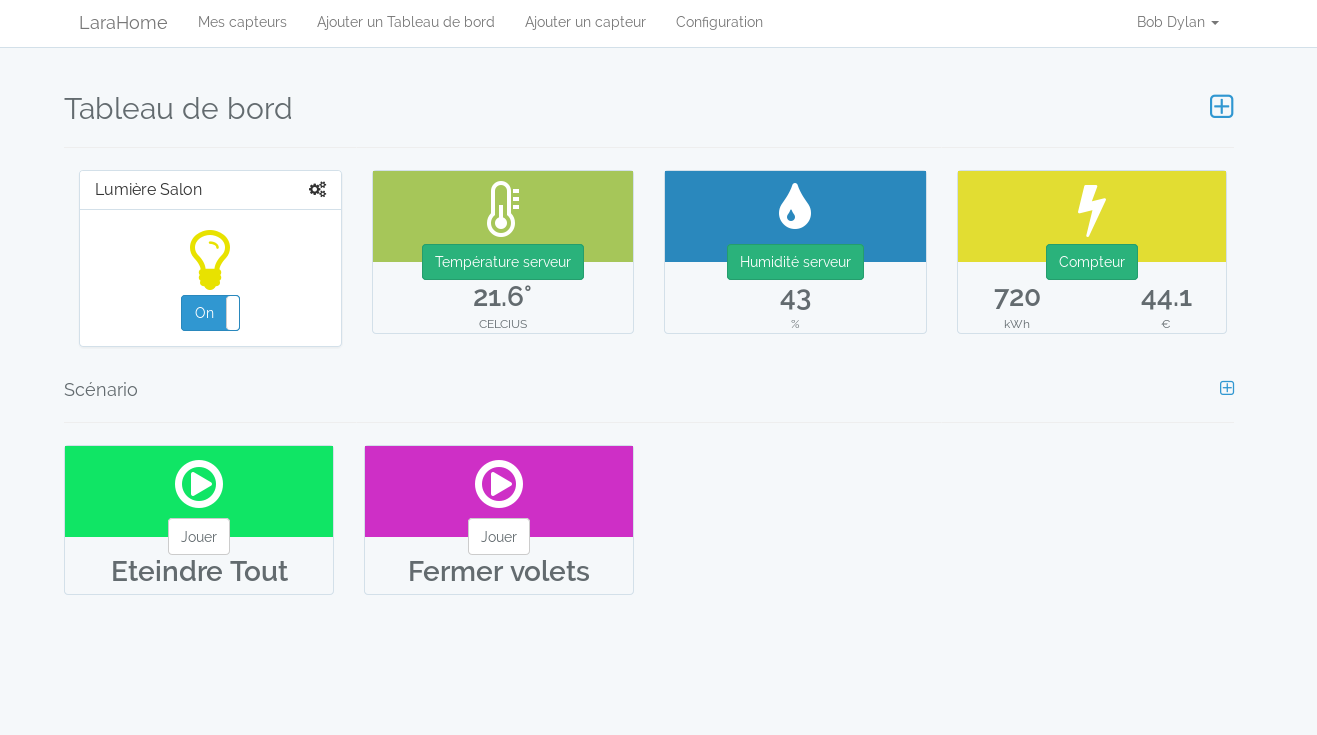
Task: Click the CELCIUS unit label
Action: [503, 324]
